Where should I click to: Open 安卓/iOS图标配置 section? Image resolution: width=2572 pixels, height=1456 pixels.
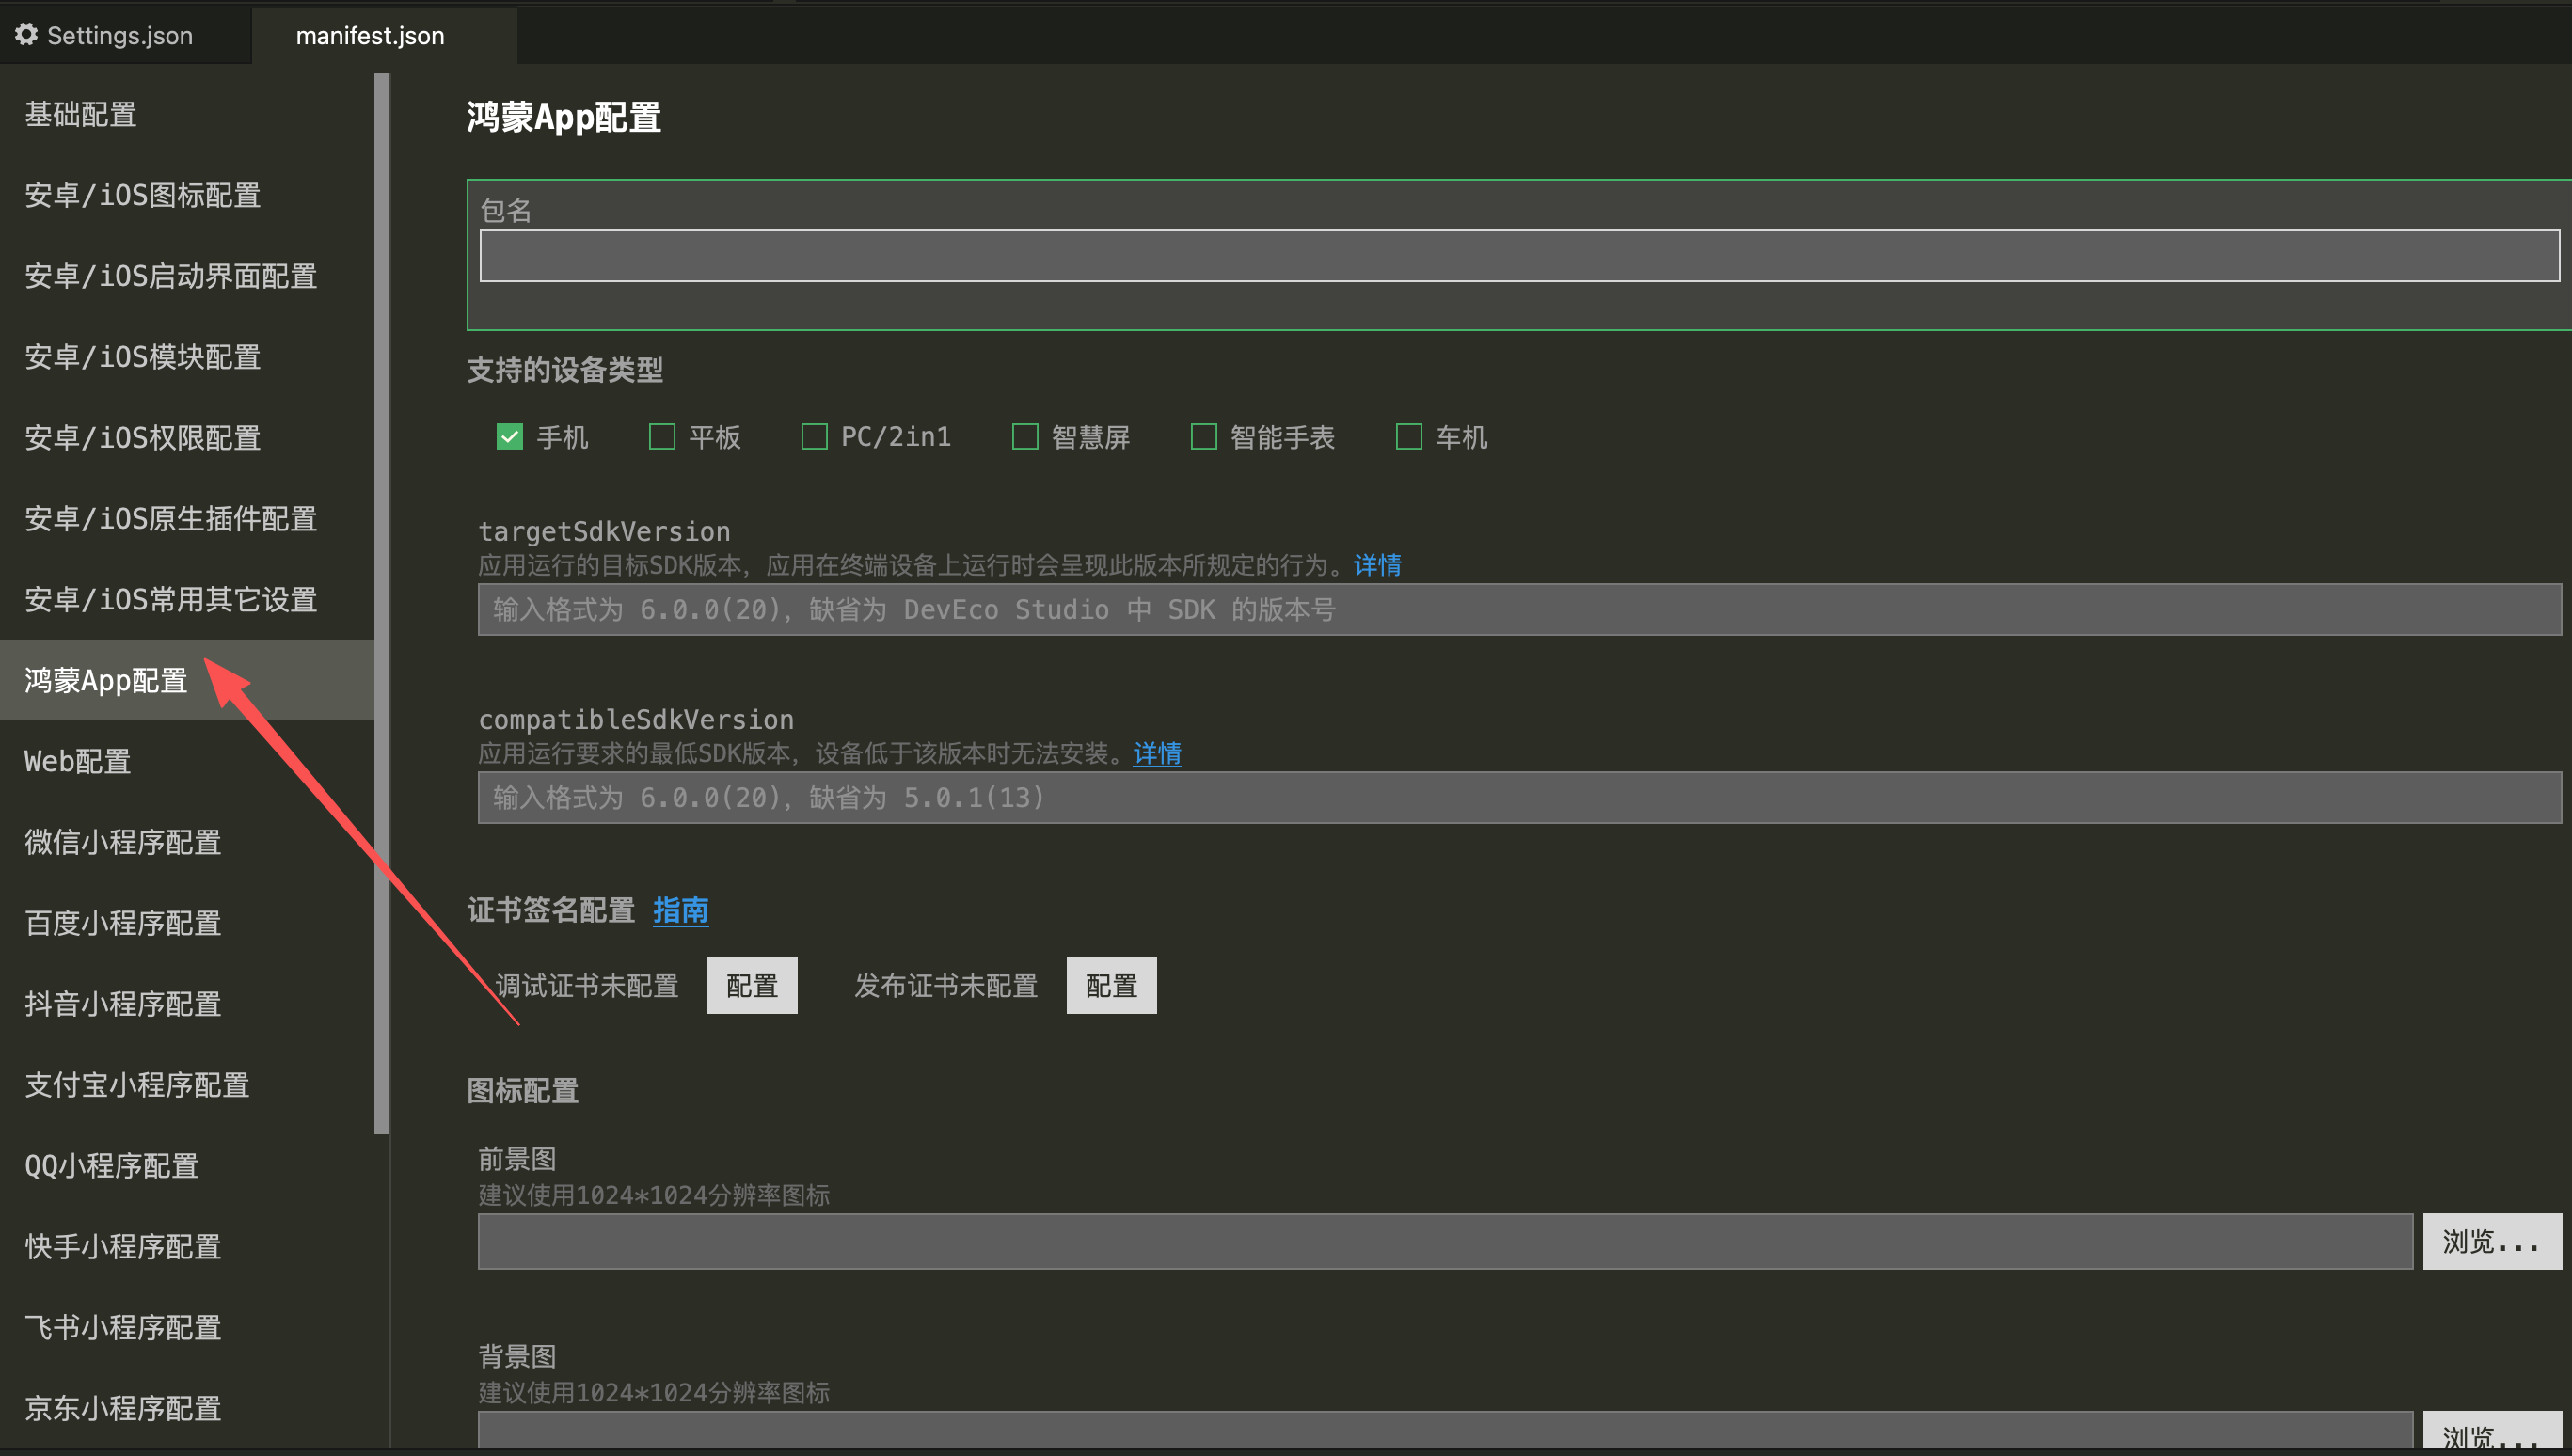coord(187,195)
